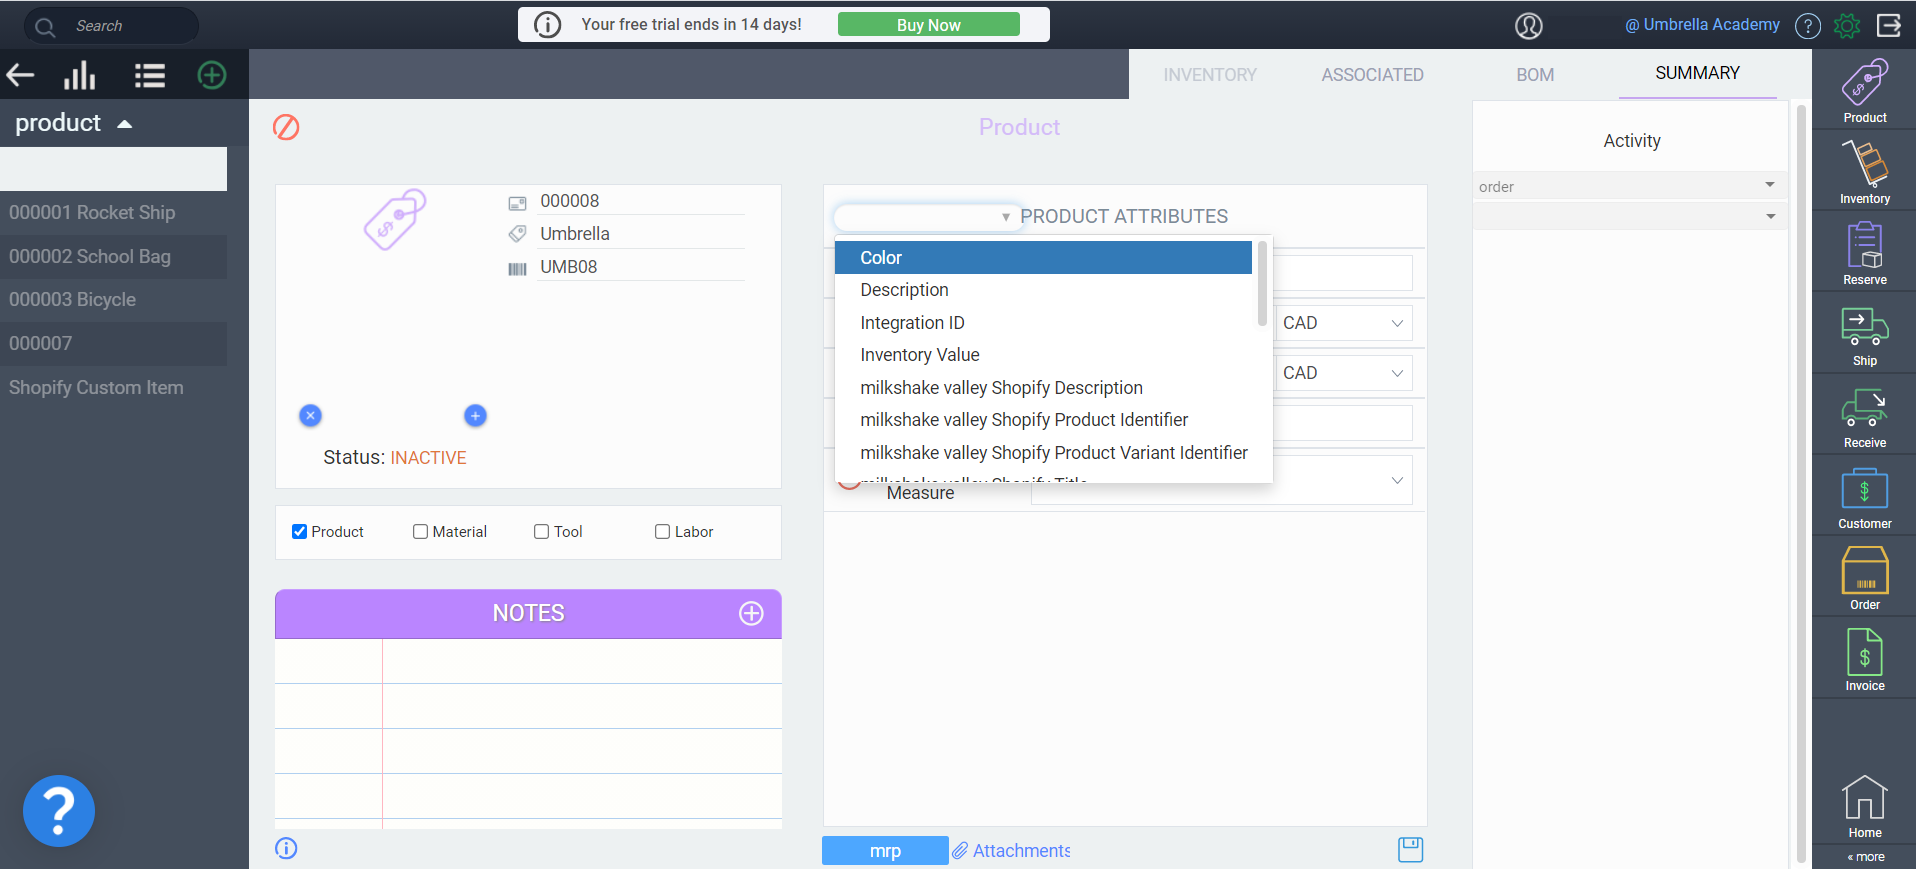Open the Invoice module in sidebar
This screenshot has height=869, width=1916.
coord(1865,660)
